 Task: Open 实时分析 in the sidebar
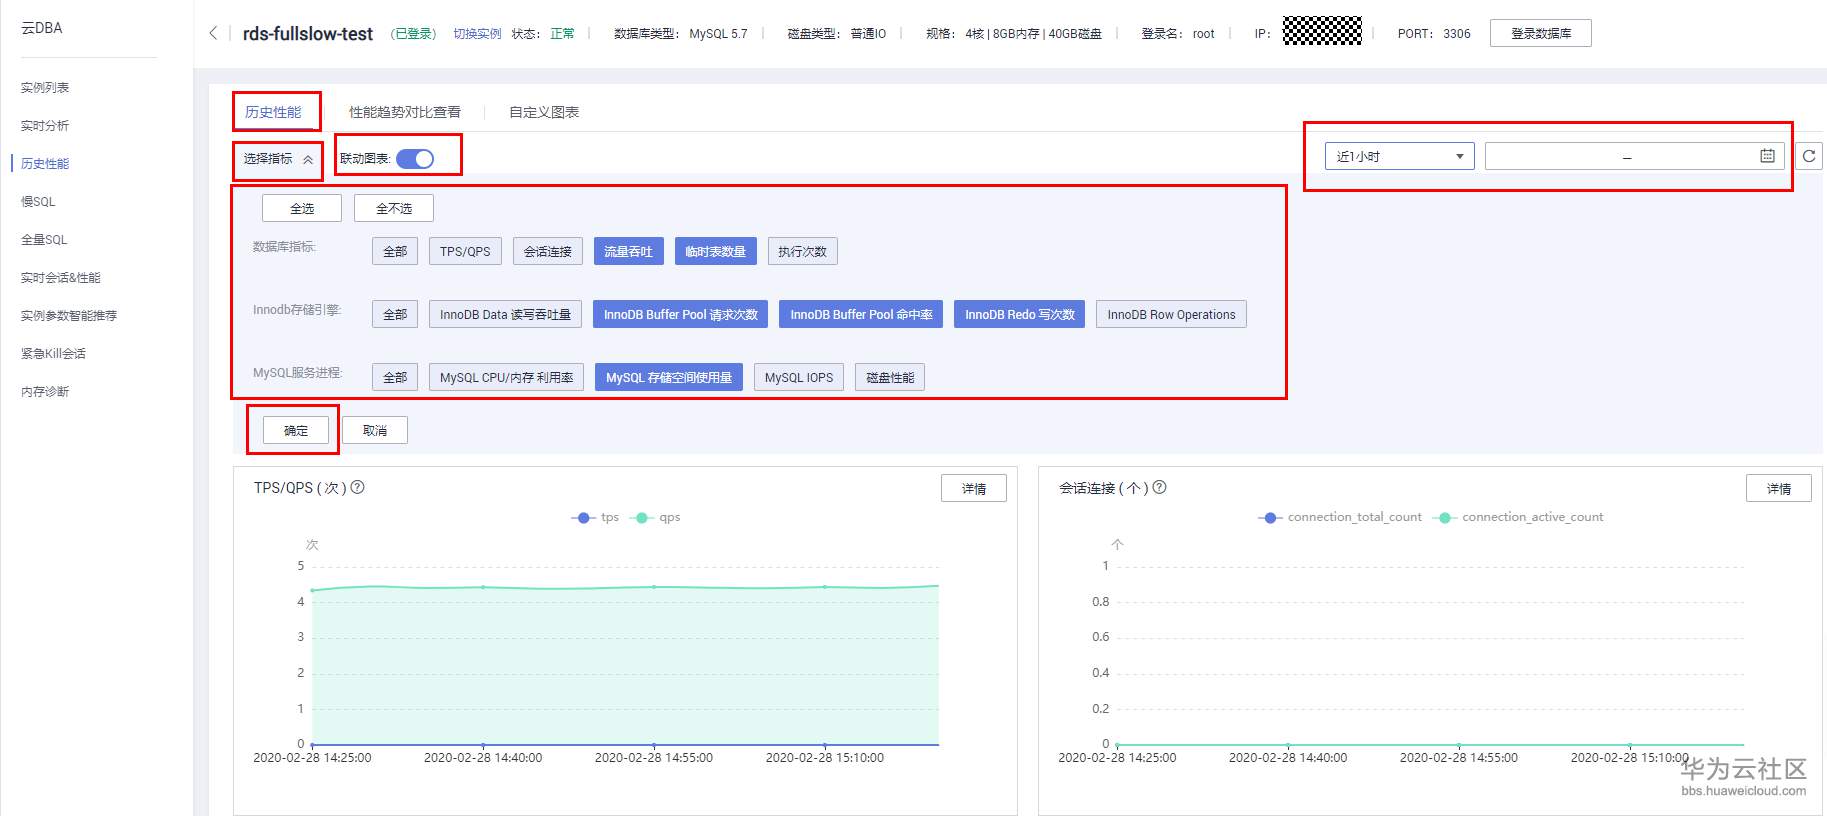tap(45, 125)
